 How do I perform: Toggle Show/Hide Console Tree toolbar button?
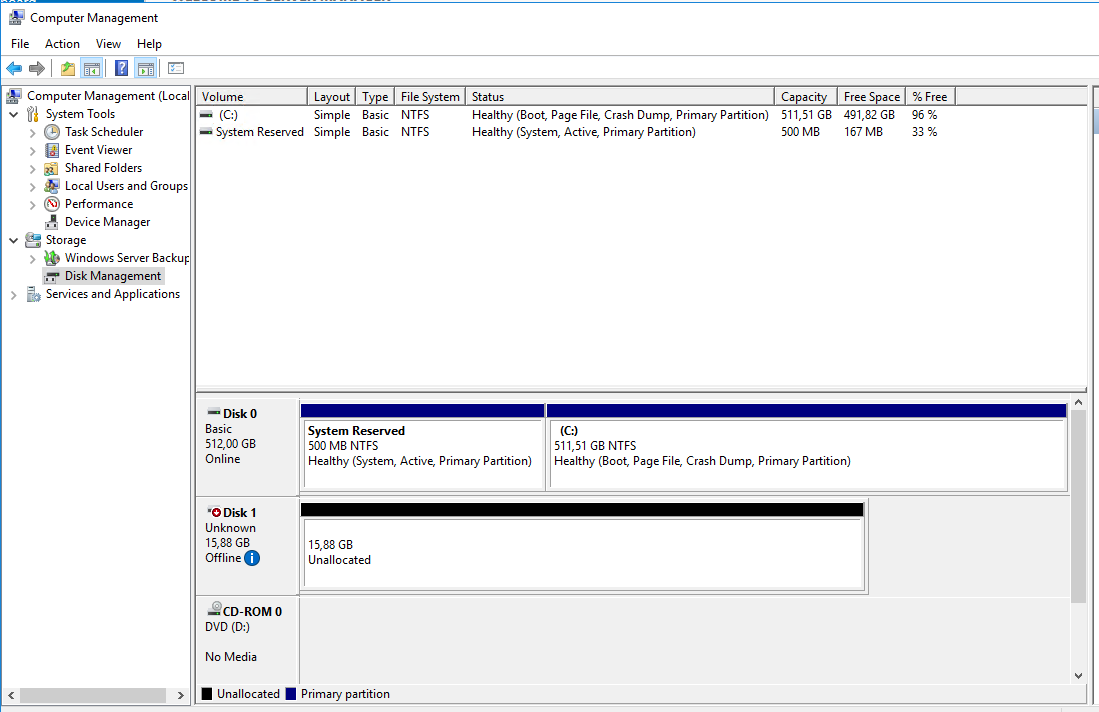point(92,68)
